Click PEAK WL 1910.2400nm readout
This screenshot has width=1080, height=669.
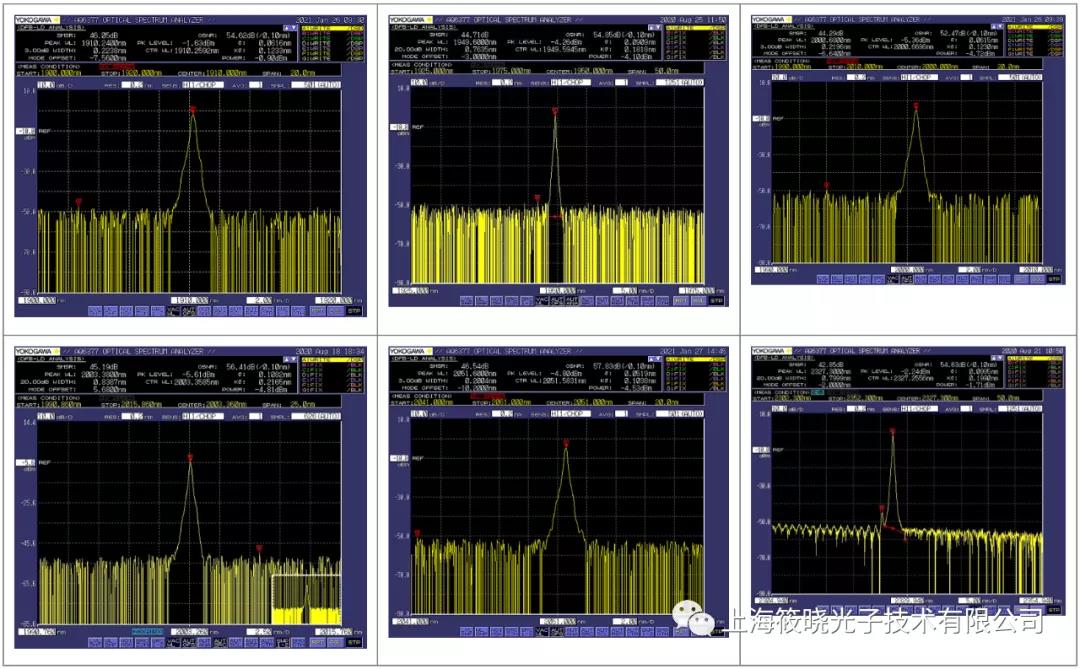[85, 42]
